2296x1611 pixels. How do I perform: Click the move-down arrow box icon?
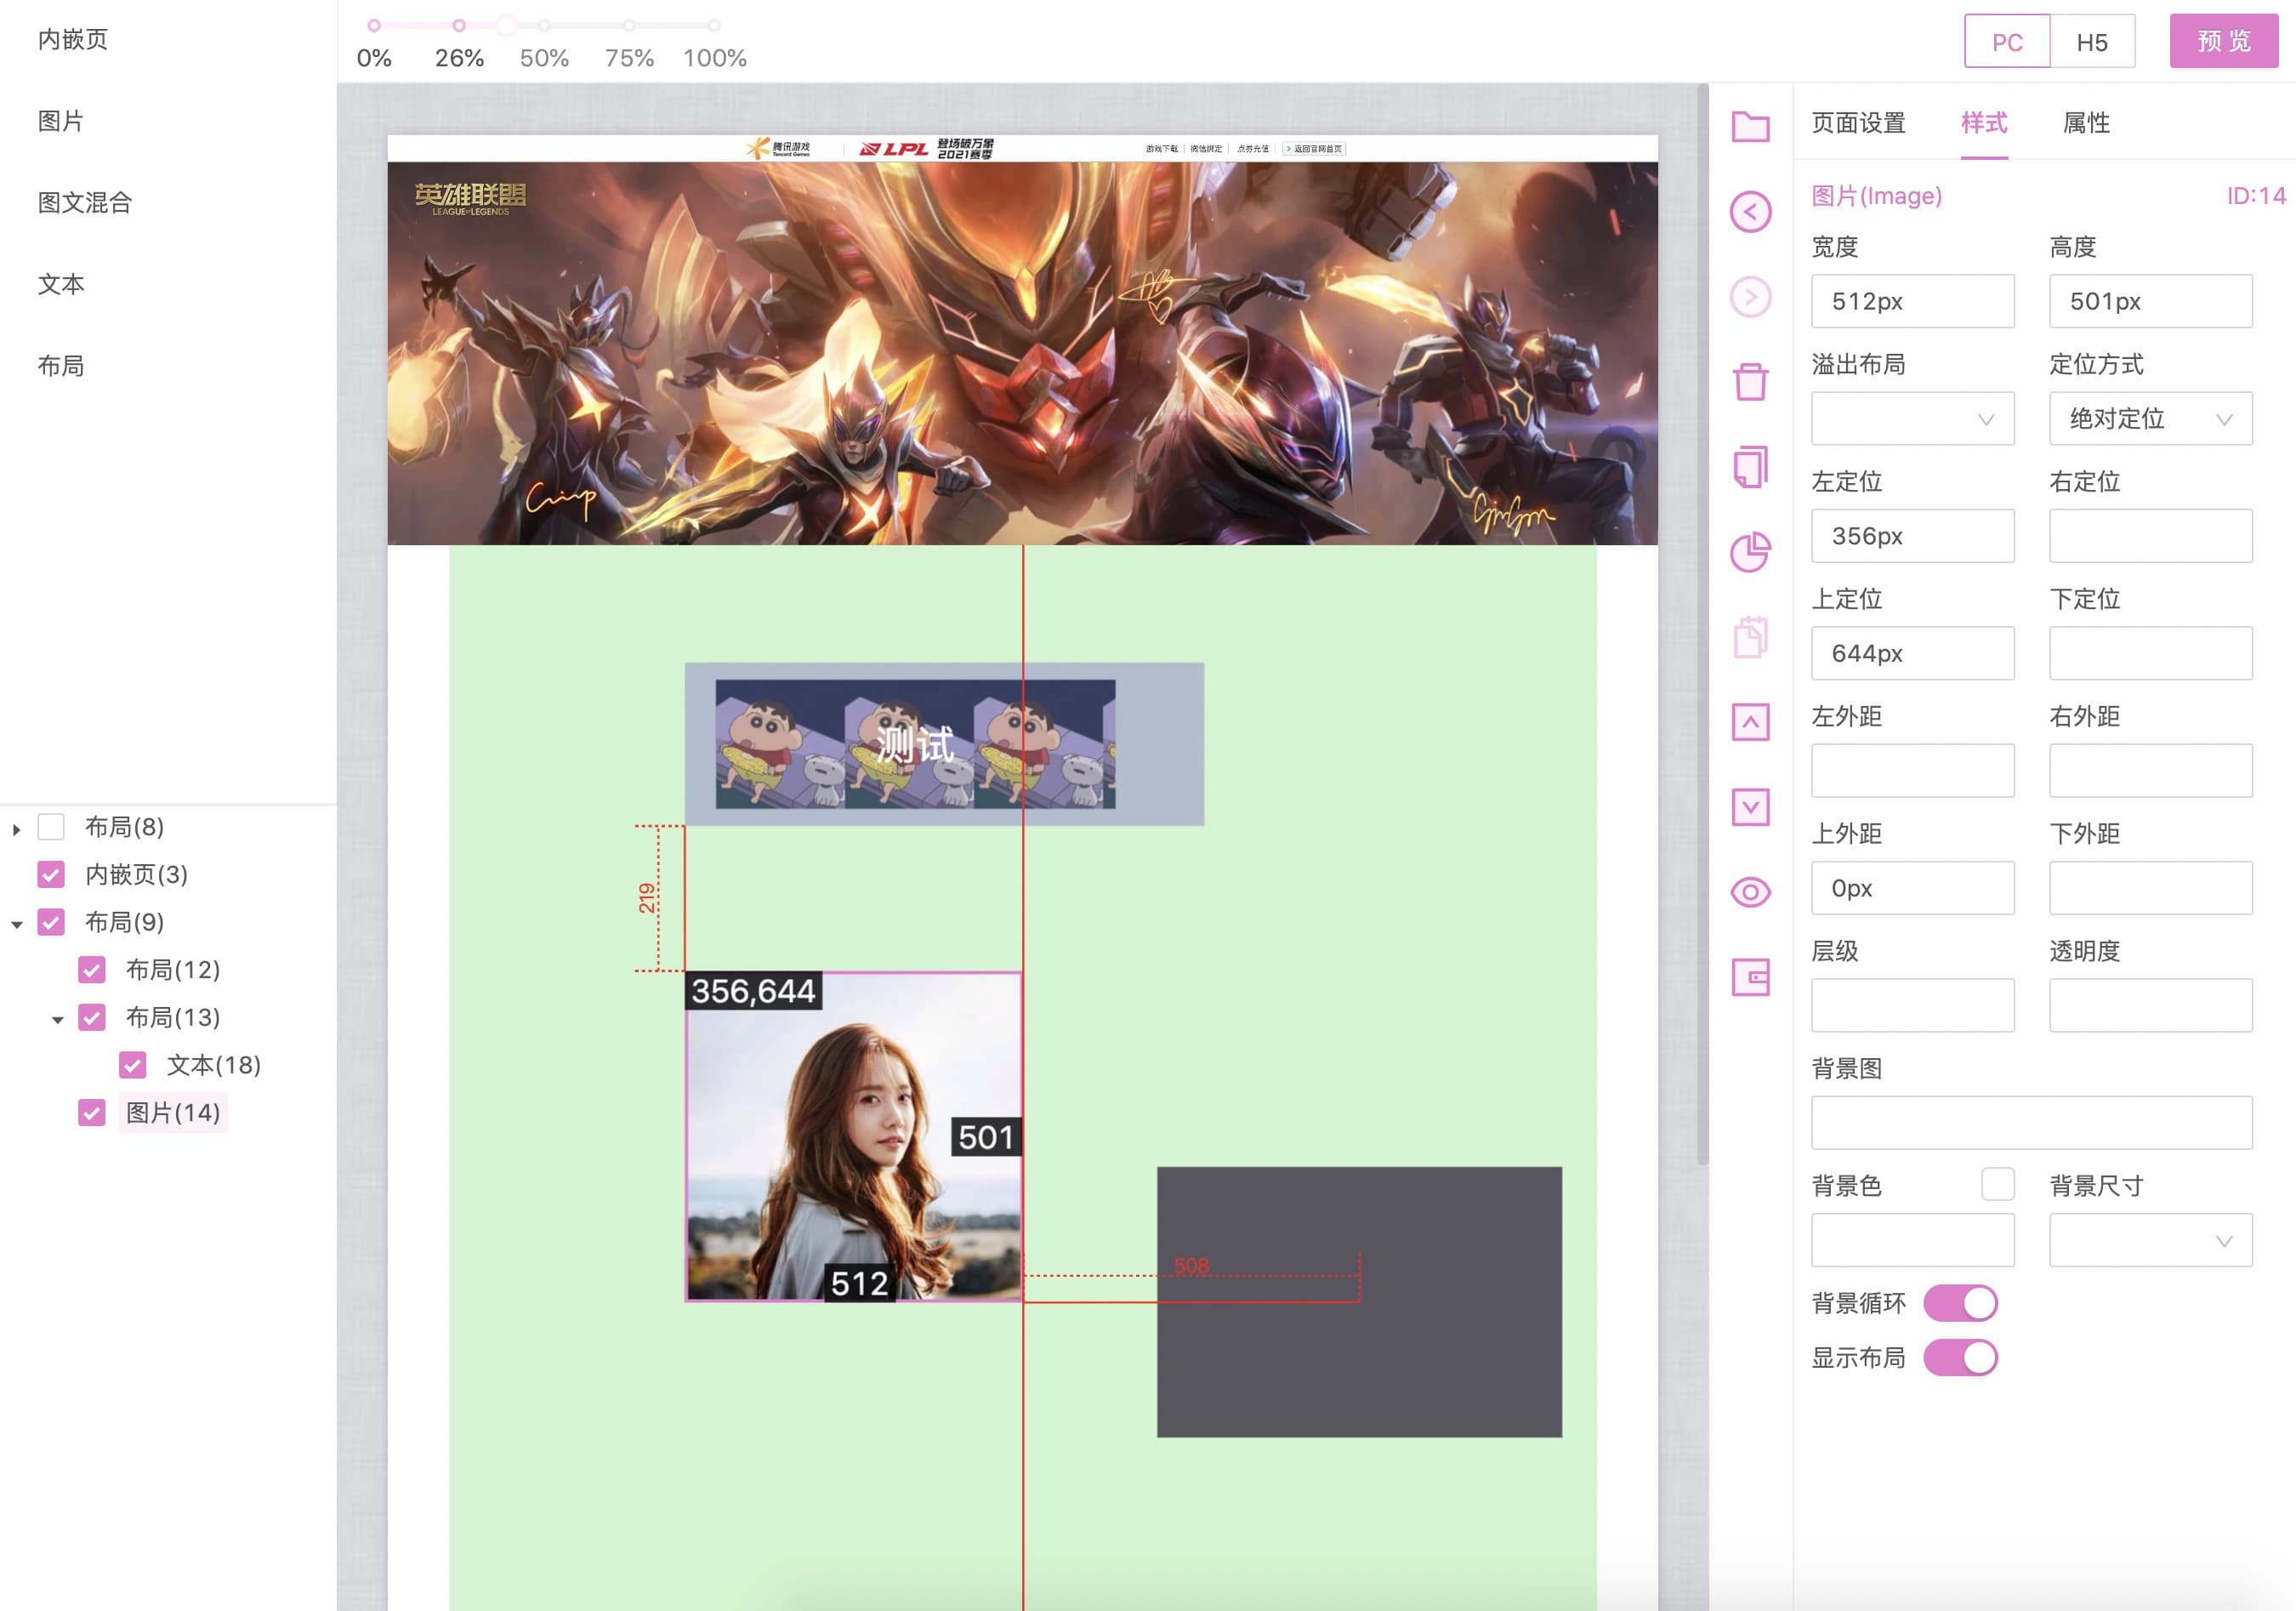click(x=1750, y=807)
